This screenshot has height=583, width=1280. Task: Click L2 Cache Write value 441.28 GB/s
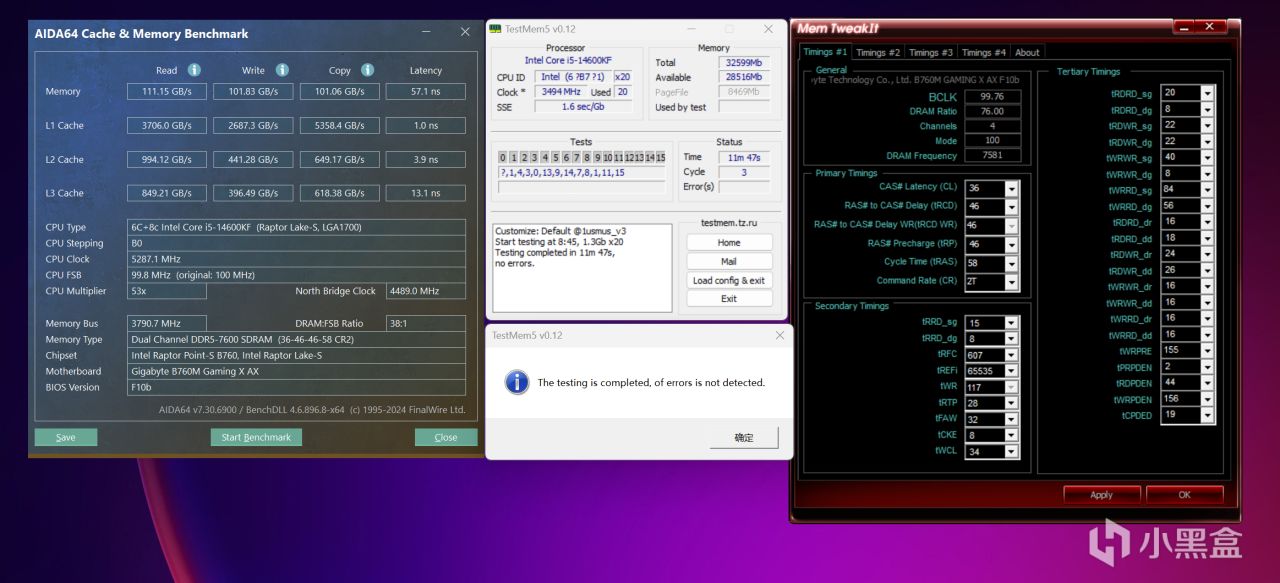[253, 159]
